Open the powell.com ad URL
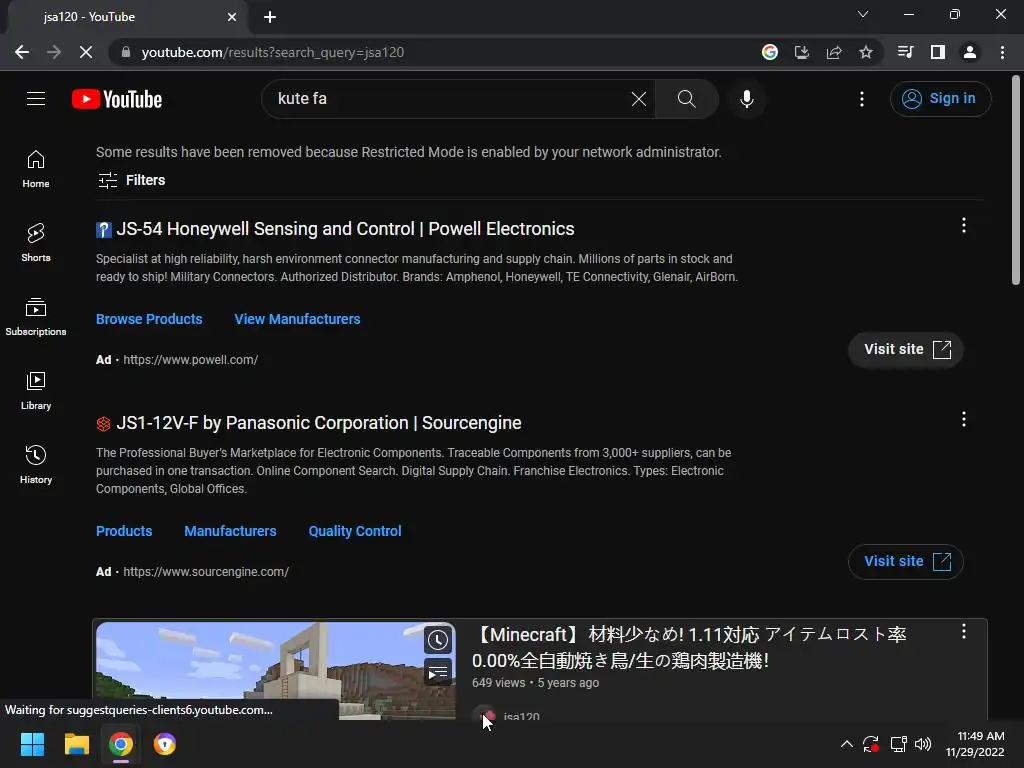 click(190, 360)
